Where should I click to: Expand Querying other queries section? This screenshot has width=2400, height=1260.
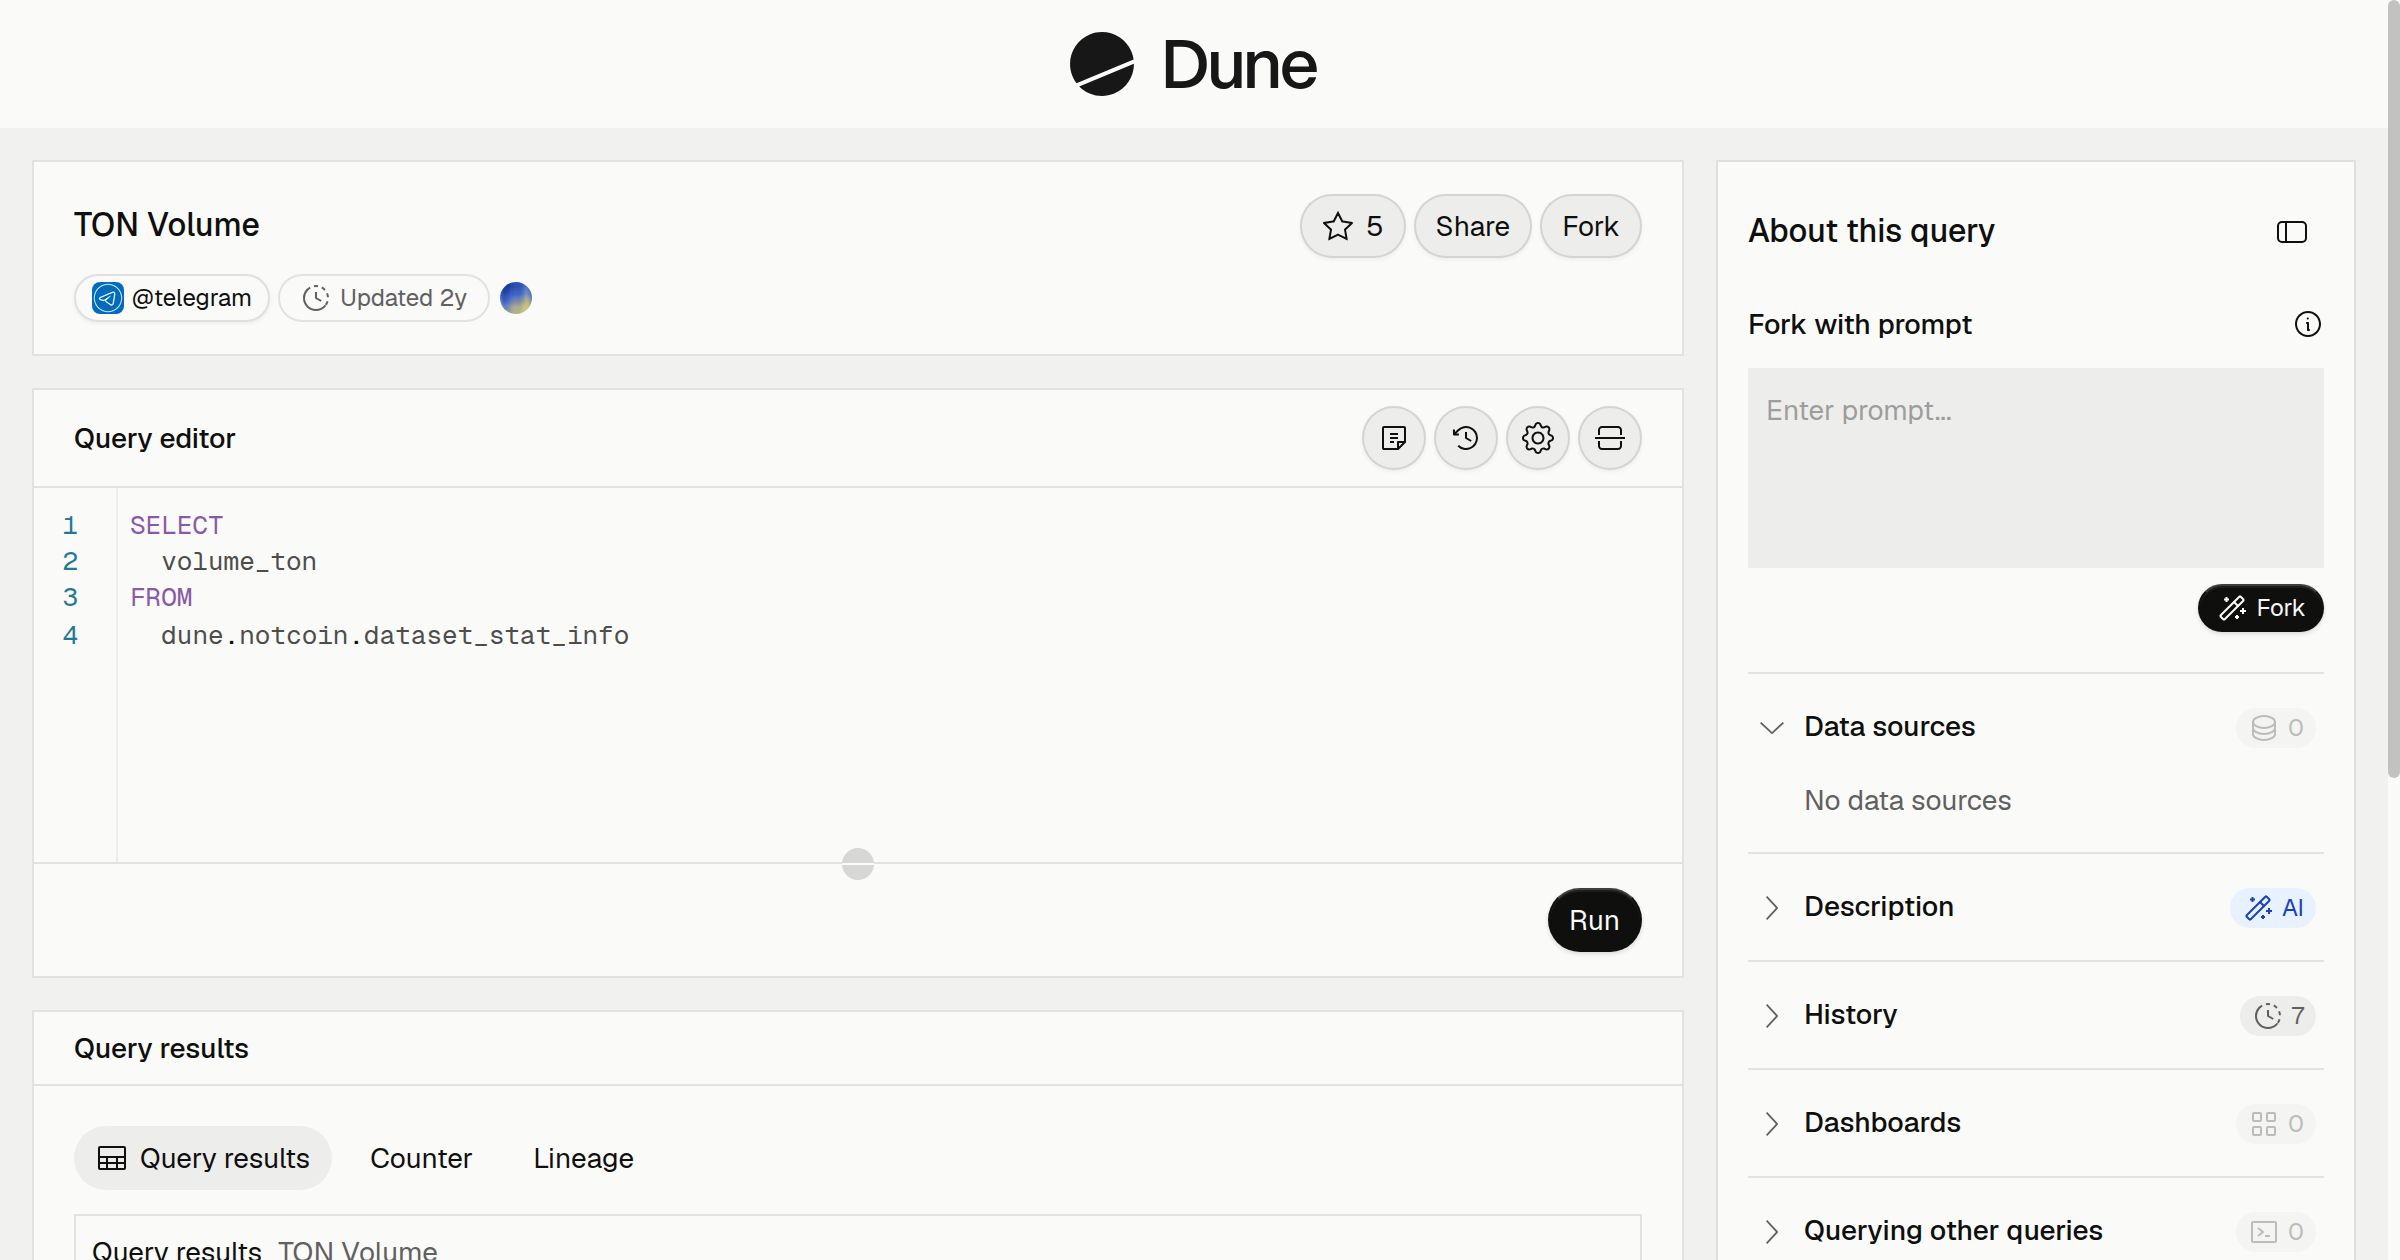pos(1772,1231)
